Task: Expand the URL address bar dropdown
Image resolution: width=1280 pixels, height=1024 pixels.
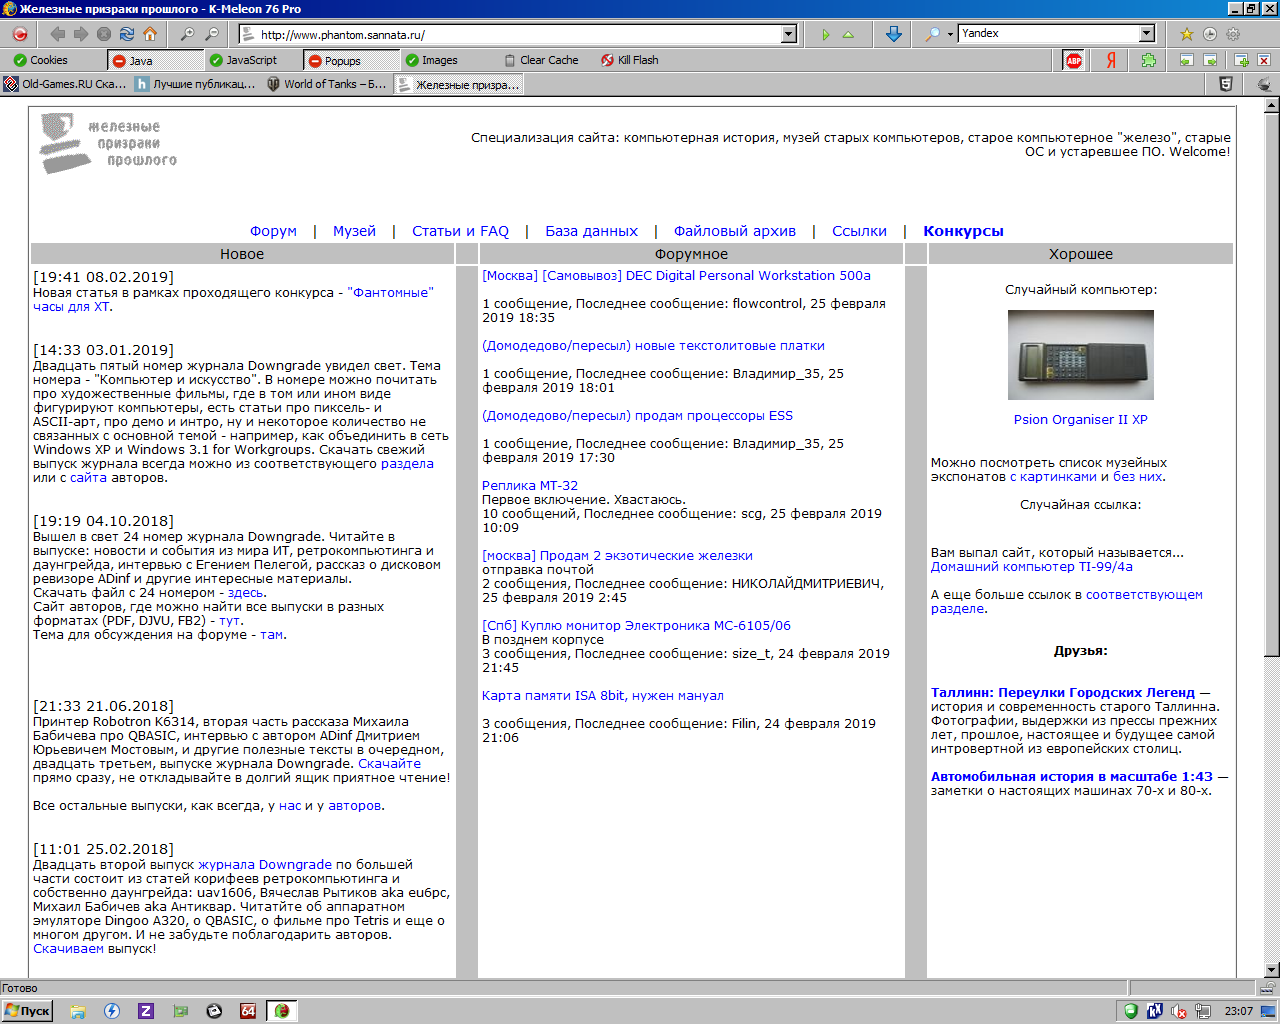Action: click(x=788, y=34)
